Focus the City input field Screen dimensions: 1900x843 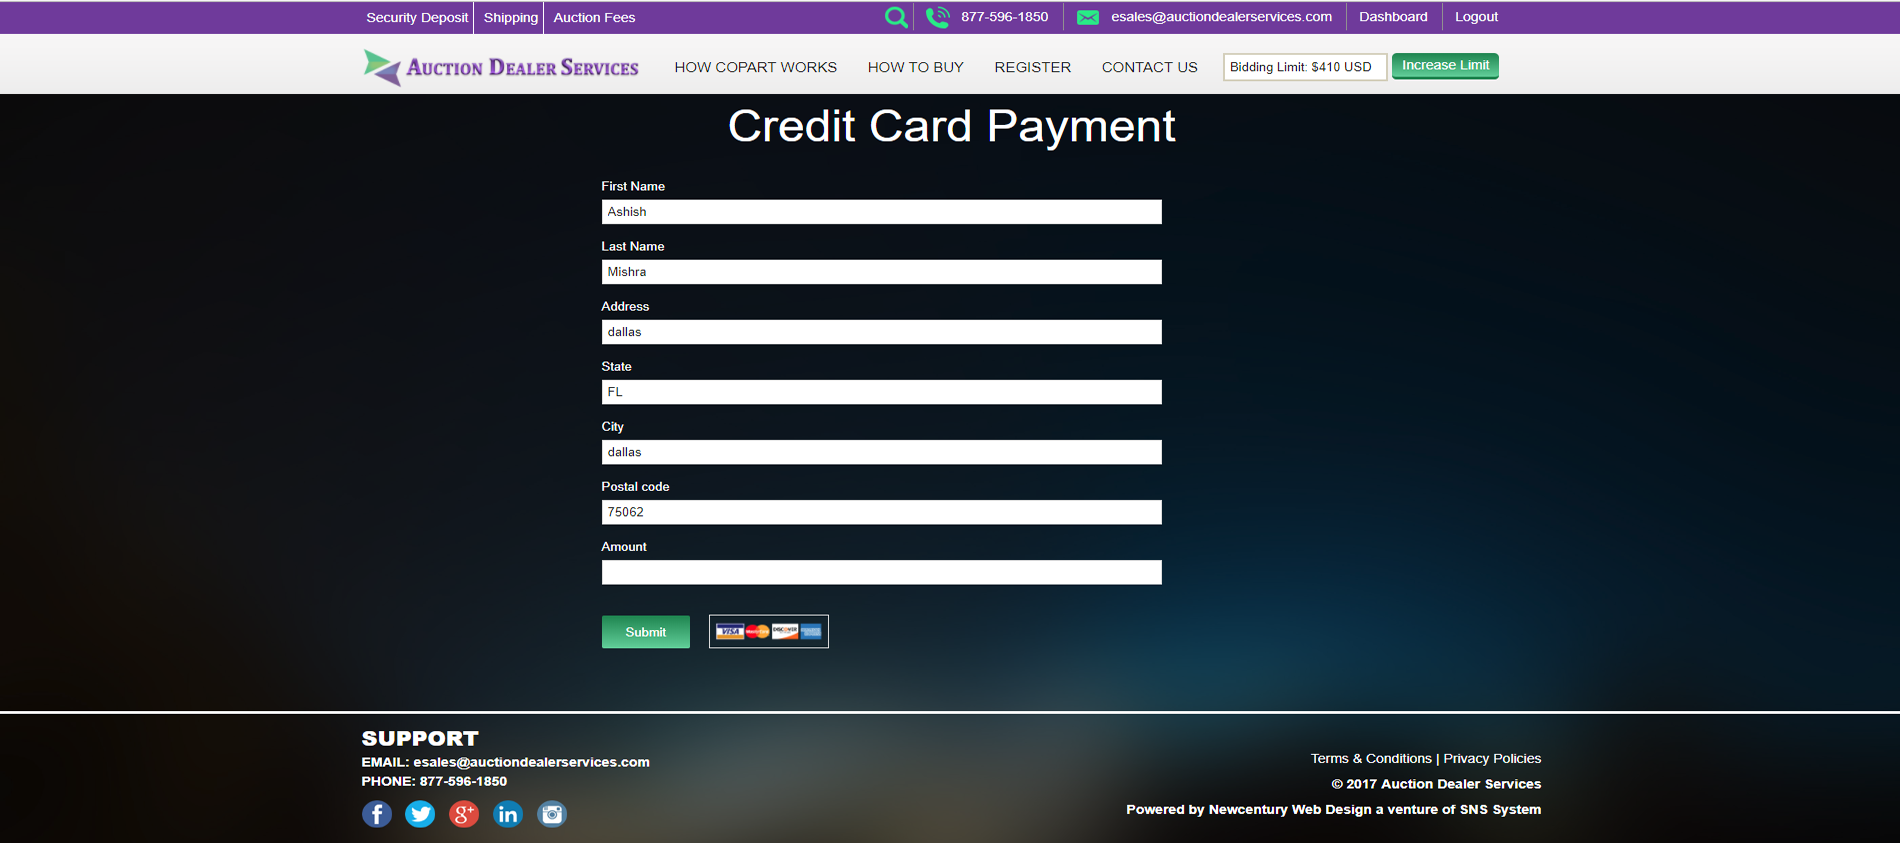click(882, 452)
